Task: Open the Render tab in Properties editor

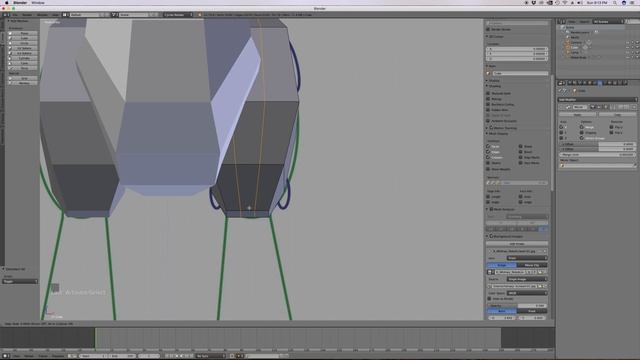Action: click(569, 83)
